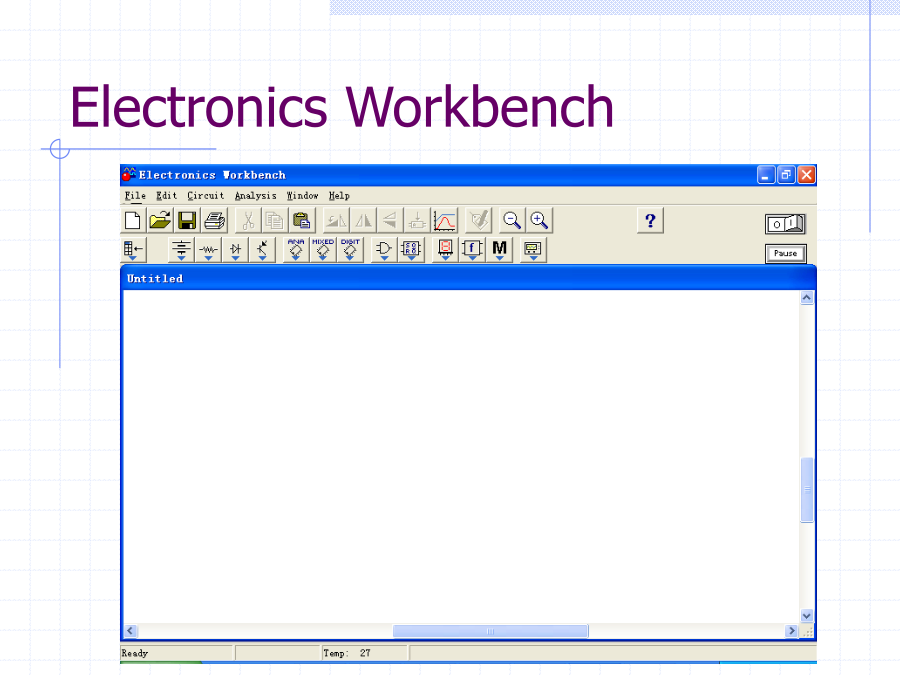Open the Analysis menu
The height and width of the screenshot is (675, 900).
[255, 196]
